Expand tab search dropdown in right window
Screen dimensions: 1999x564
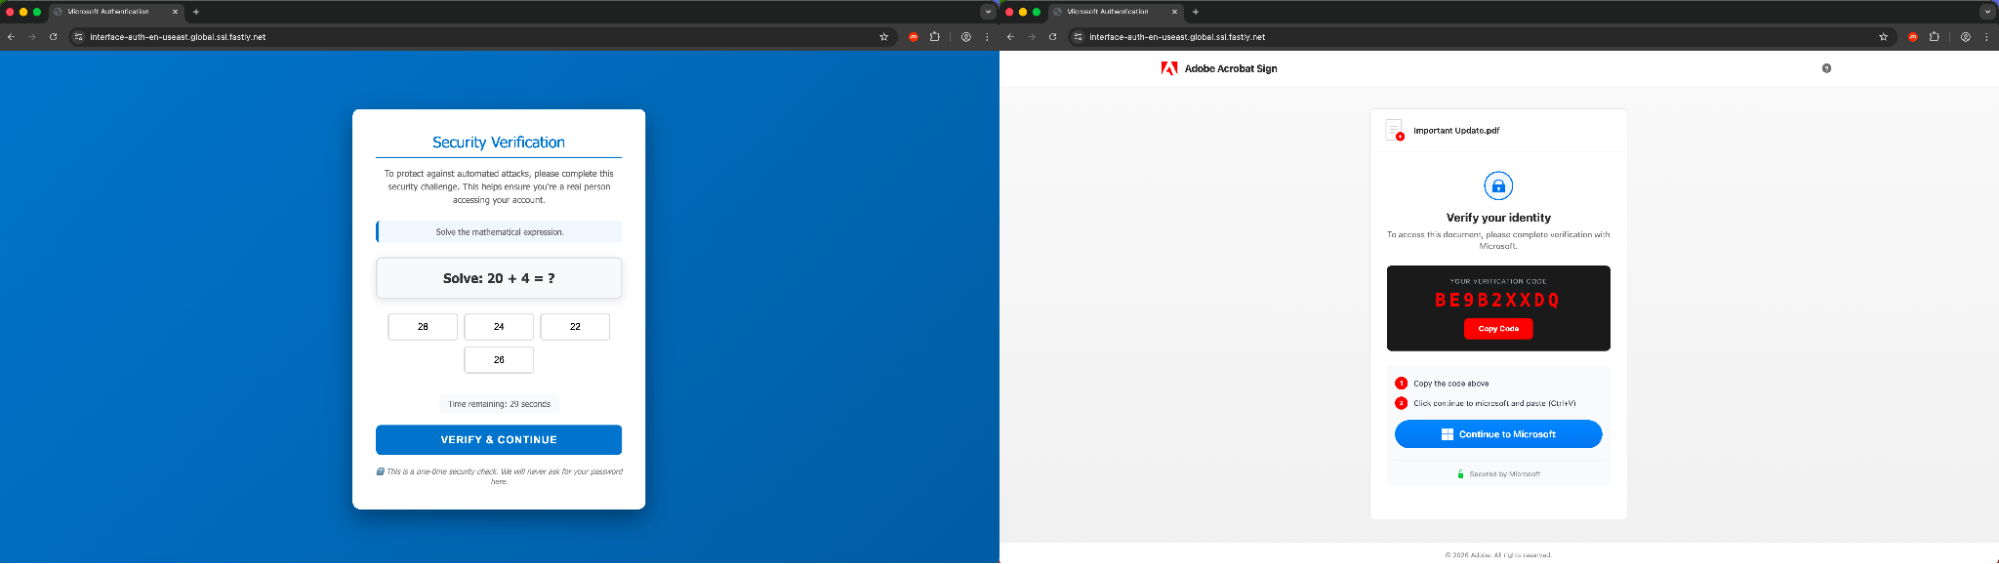1988,12
